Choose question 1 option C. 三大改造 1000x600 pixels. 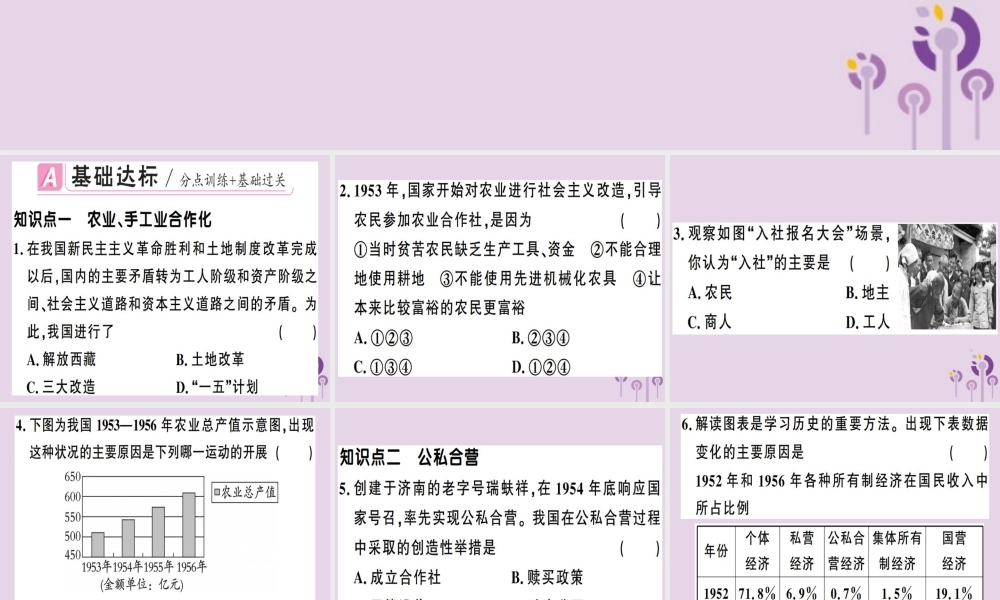click(61, 387)
